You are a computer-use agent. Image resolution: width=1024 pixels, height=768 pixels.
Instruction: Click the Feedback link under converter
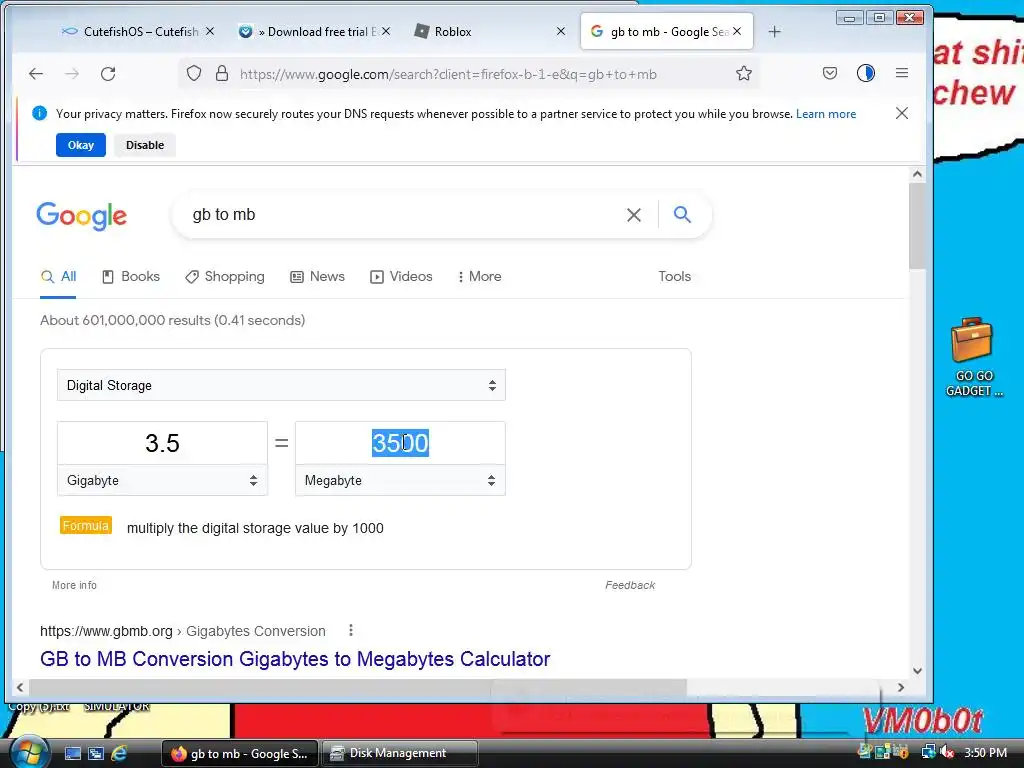(630, 585)
